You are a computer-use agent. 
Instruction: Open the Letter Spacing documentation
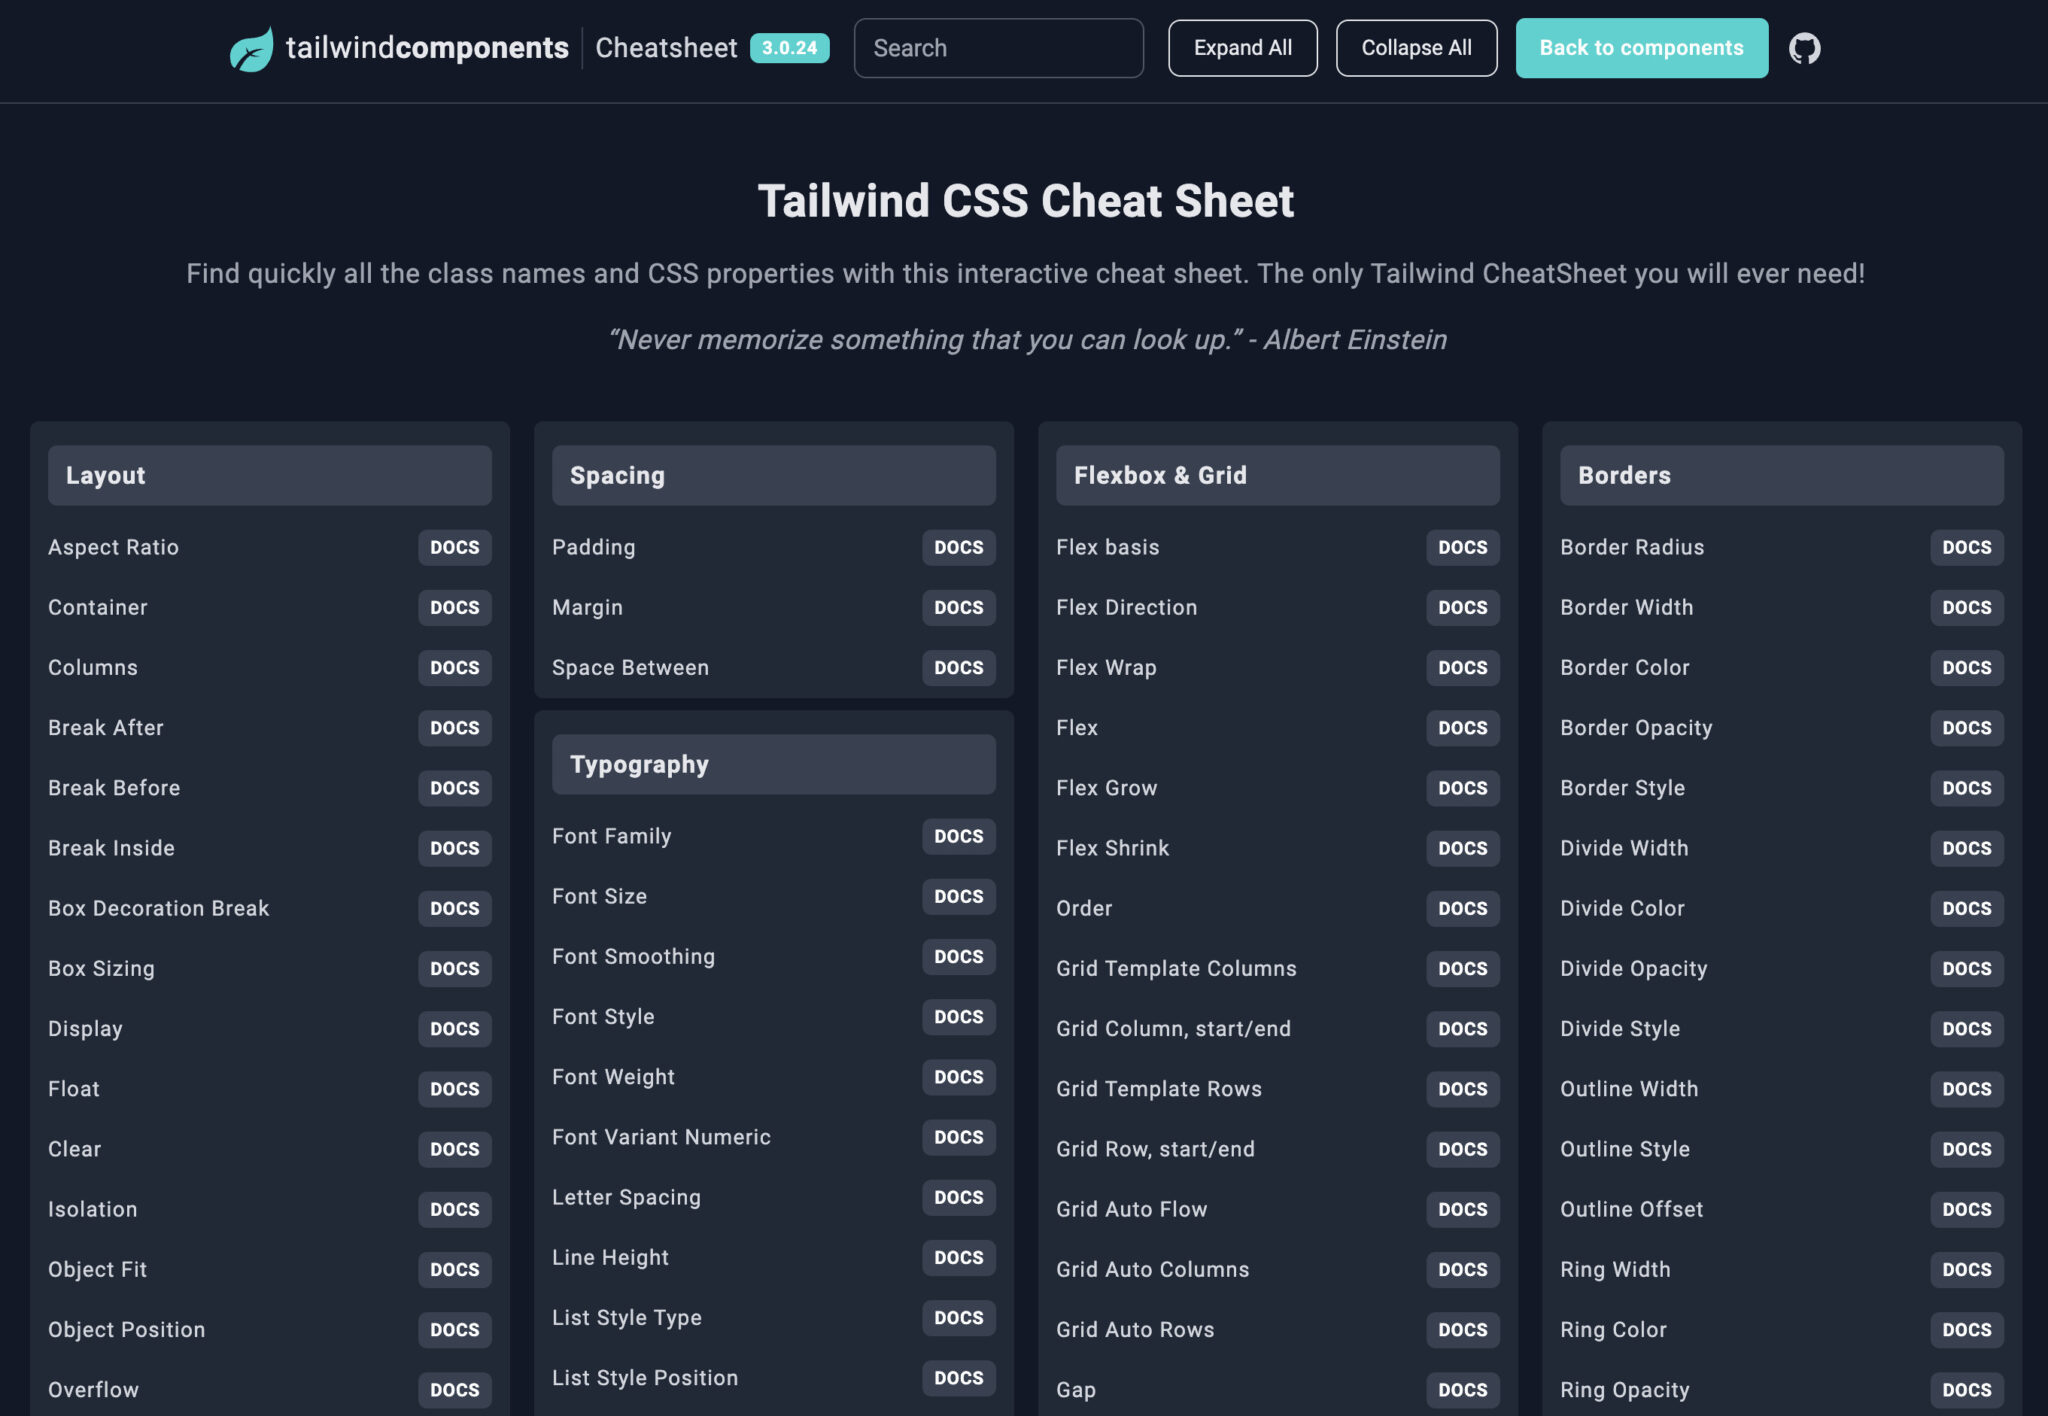pyautogui.click(x=958, y=1197)
